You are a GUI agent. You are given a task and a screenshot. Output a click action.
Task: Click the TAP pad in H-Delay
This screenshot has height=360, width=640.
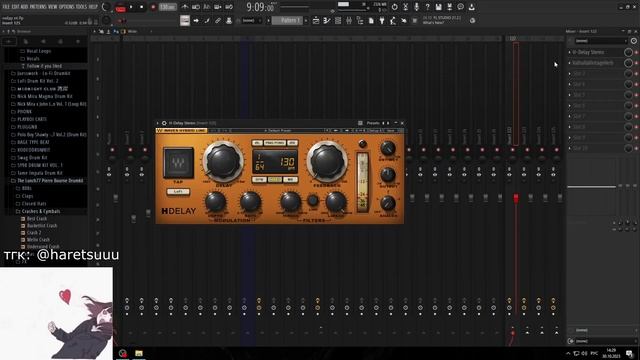click(178, 163)
